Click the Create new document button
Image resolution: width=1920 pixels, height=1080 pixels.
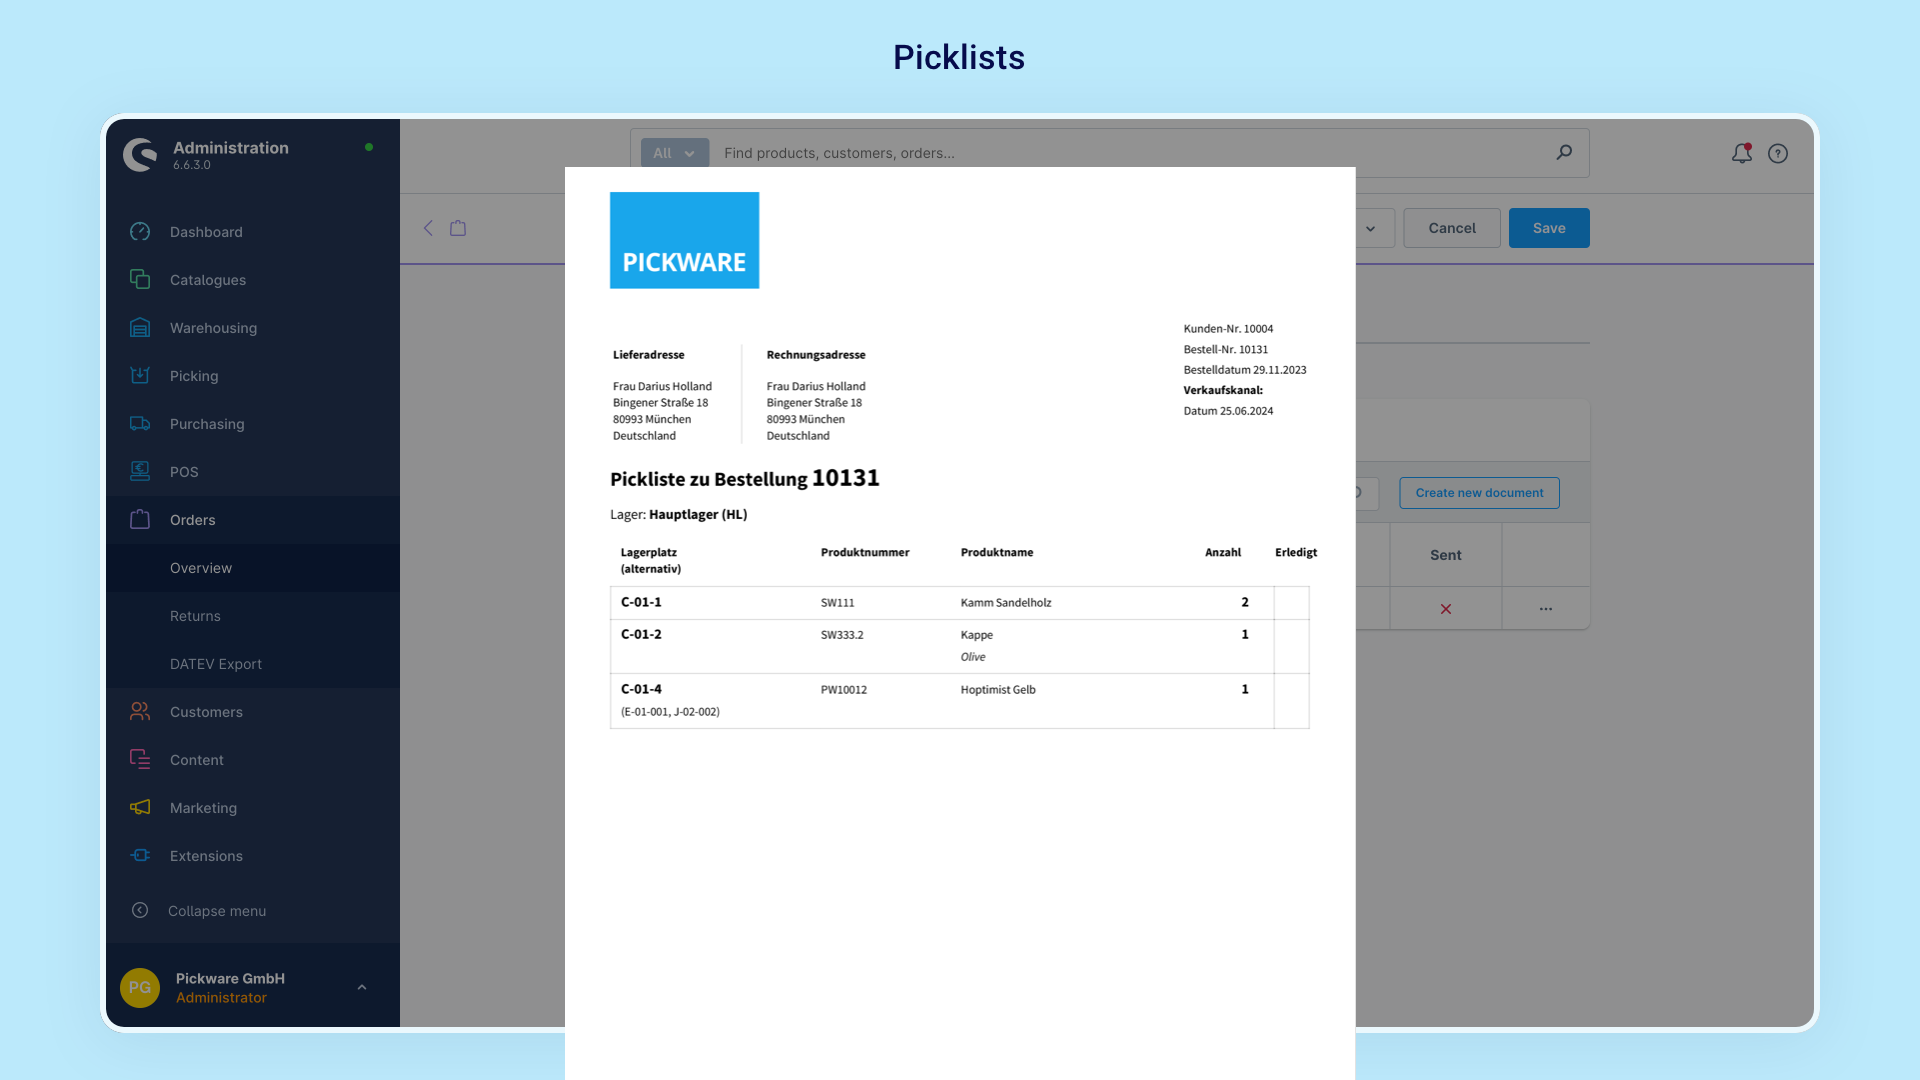pos(1478,492)
